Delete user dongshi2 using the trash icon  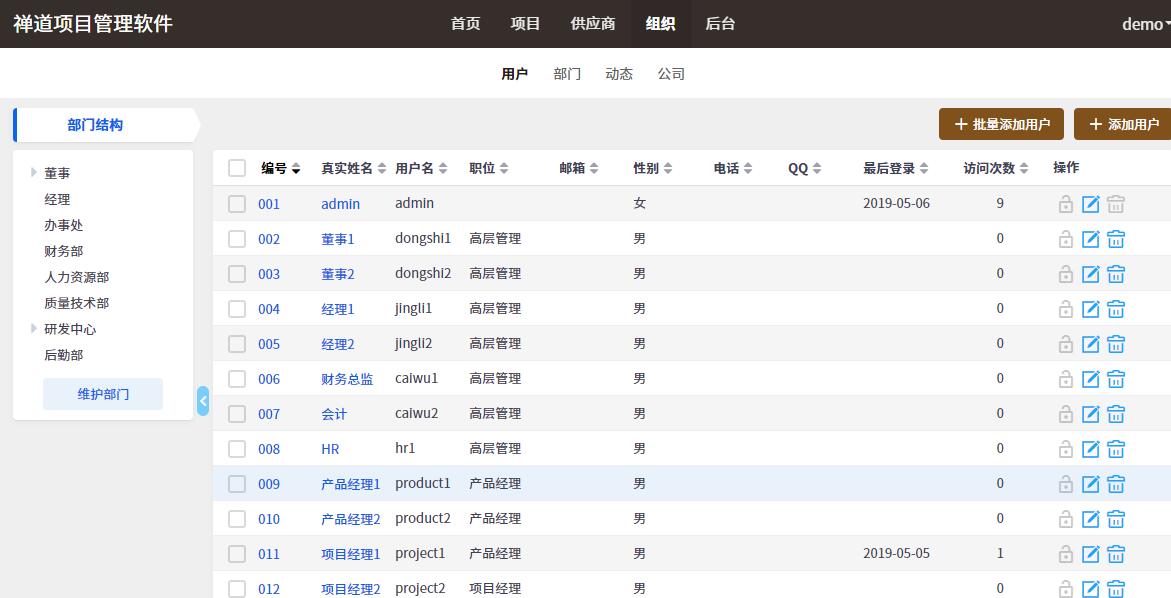(1116, 274)
